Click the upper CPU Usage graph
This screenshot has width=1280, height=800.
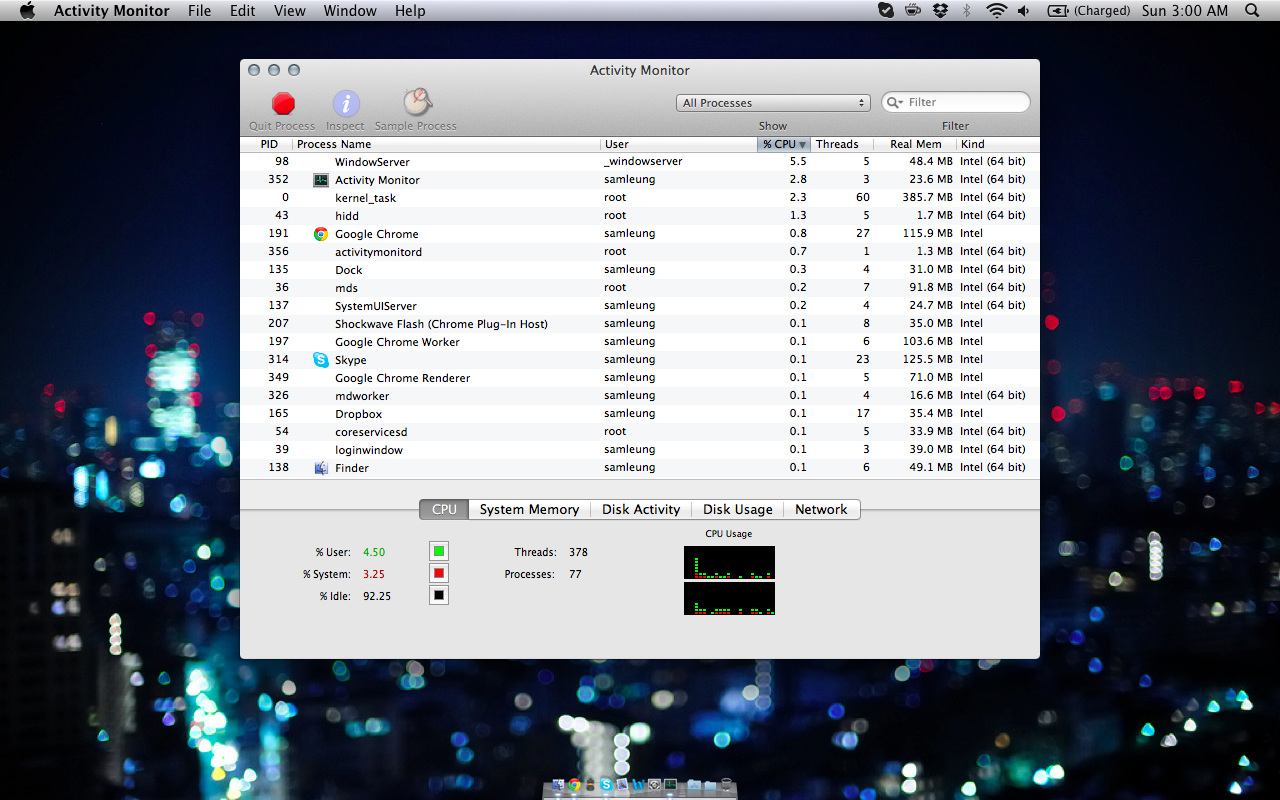(729, 562)
